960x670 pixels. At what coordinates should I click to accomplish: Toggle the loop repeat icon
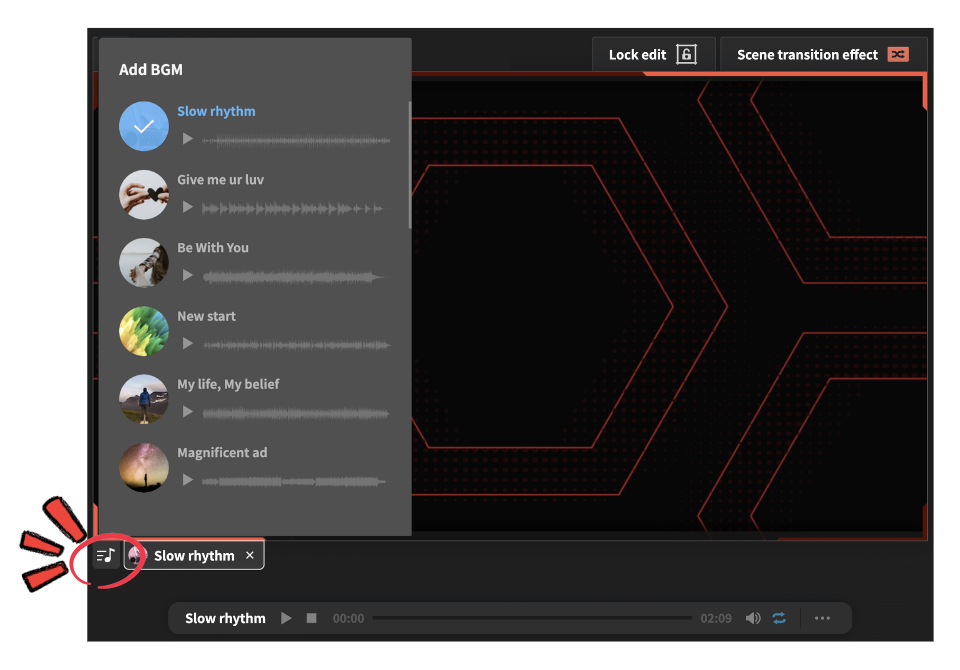pyautogui.click(x=779, y=618)
